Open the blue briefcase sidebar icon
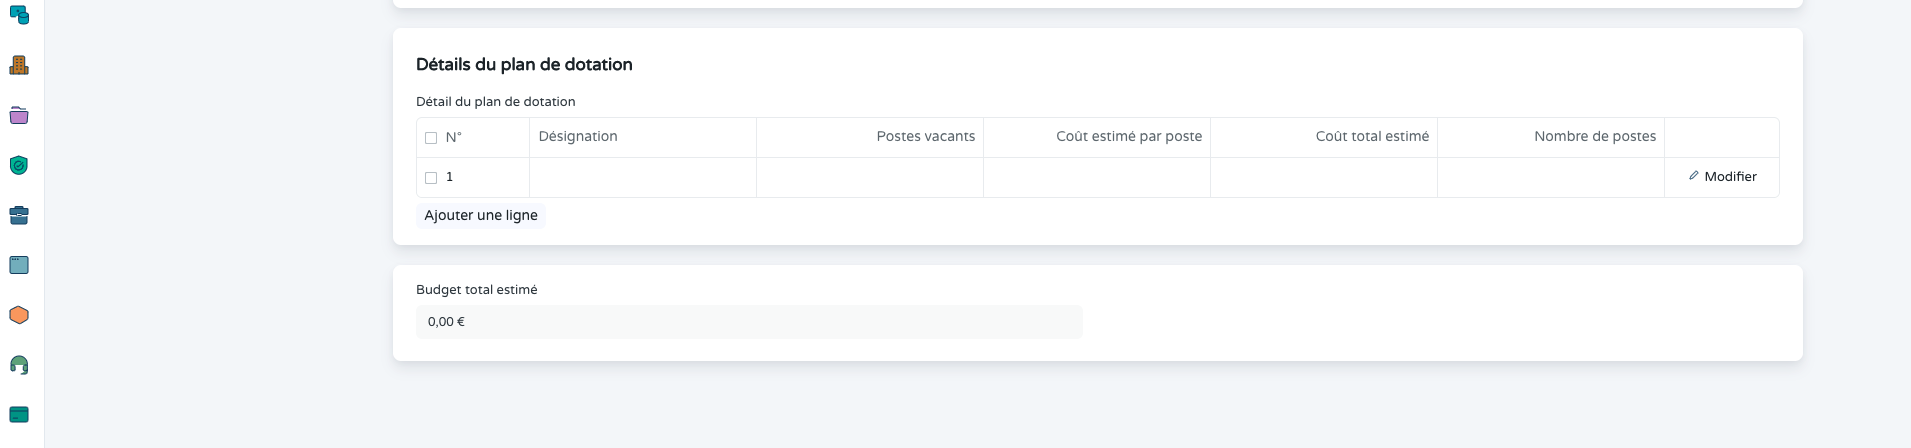 point(19,215)
